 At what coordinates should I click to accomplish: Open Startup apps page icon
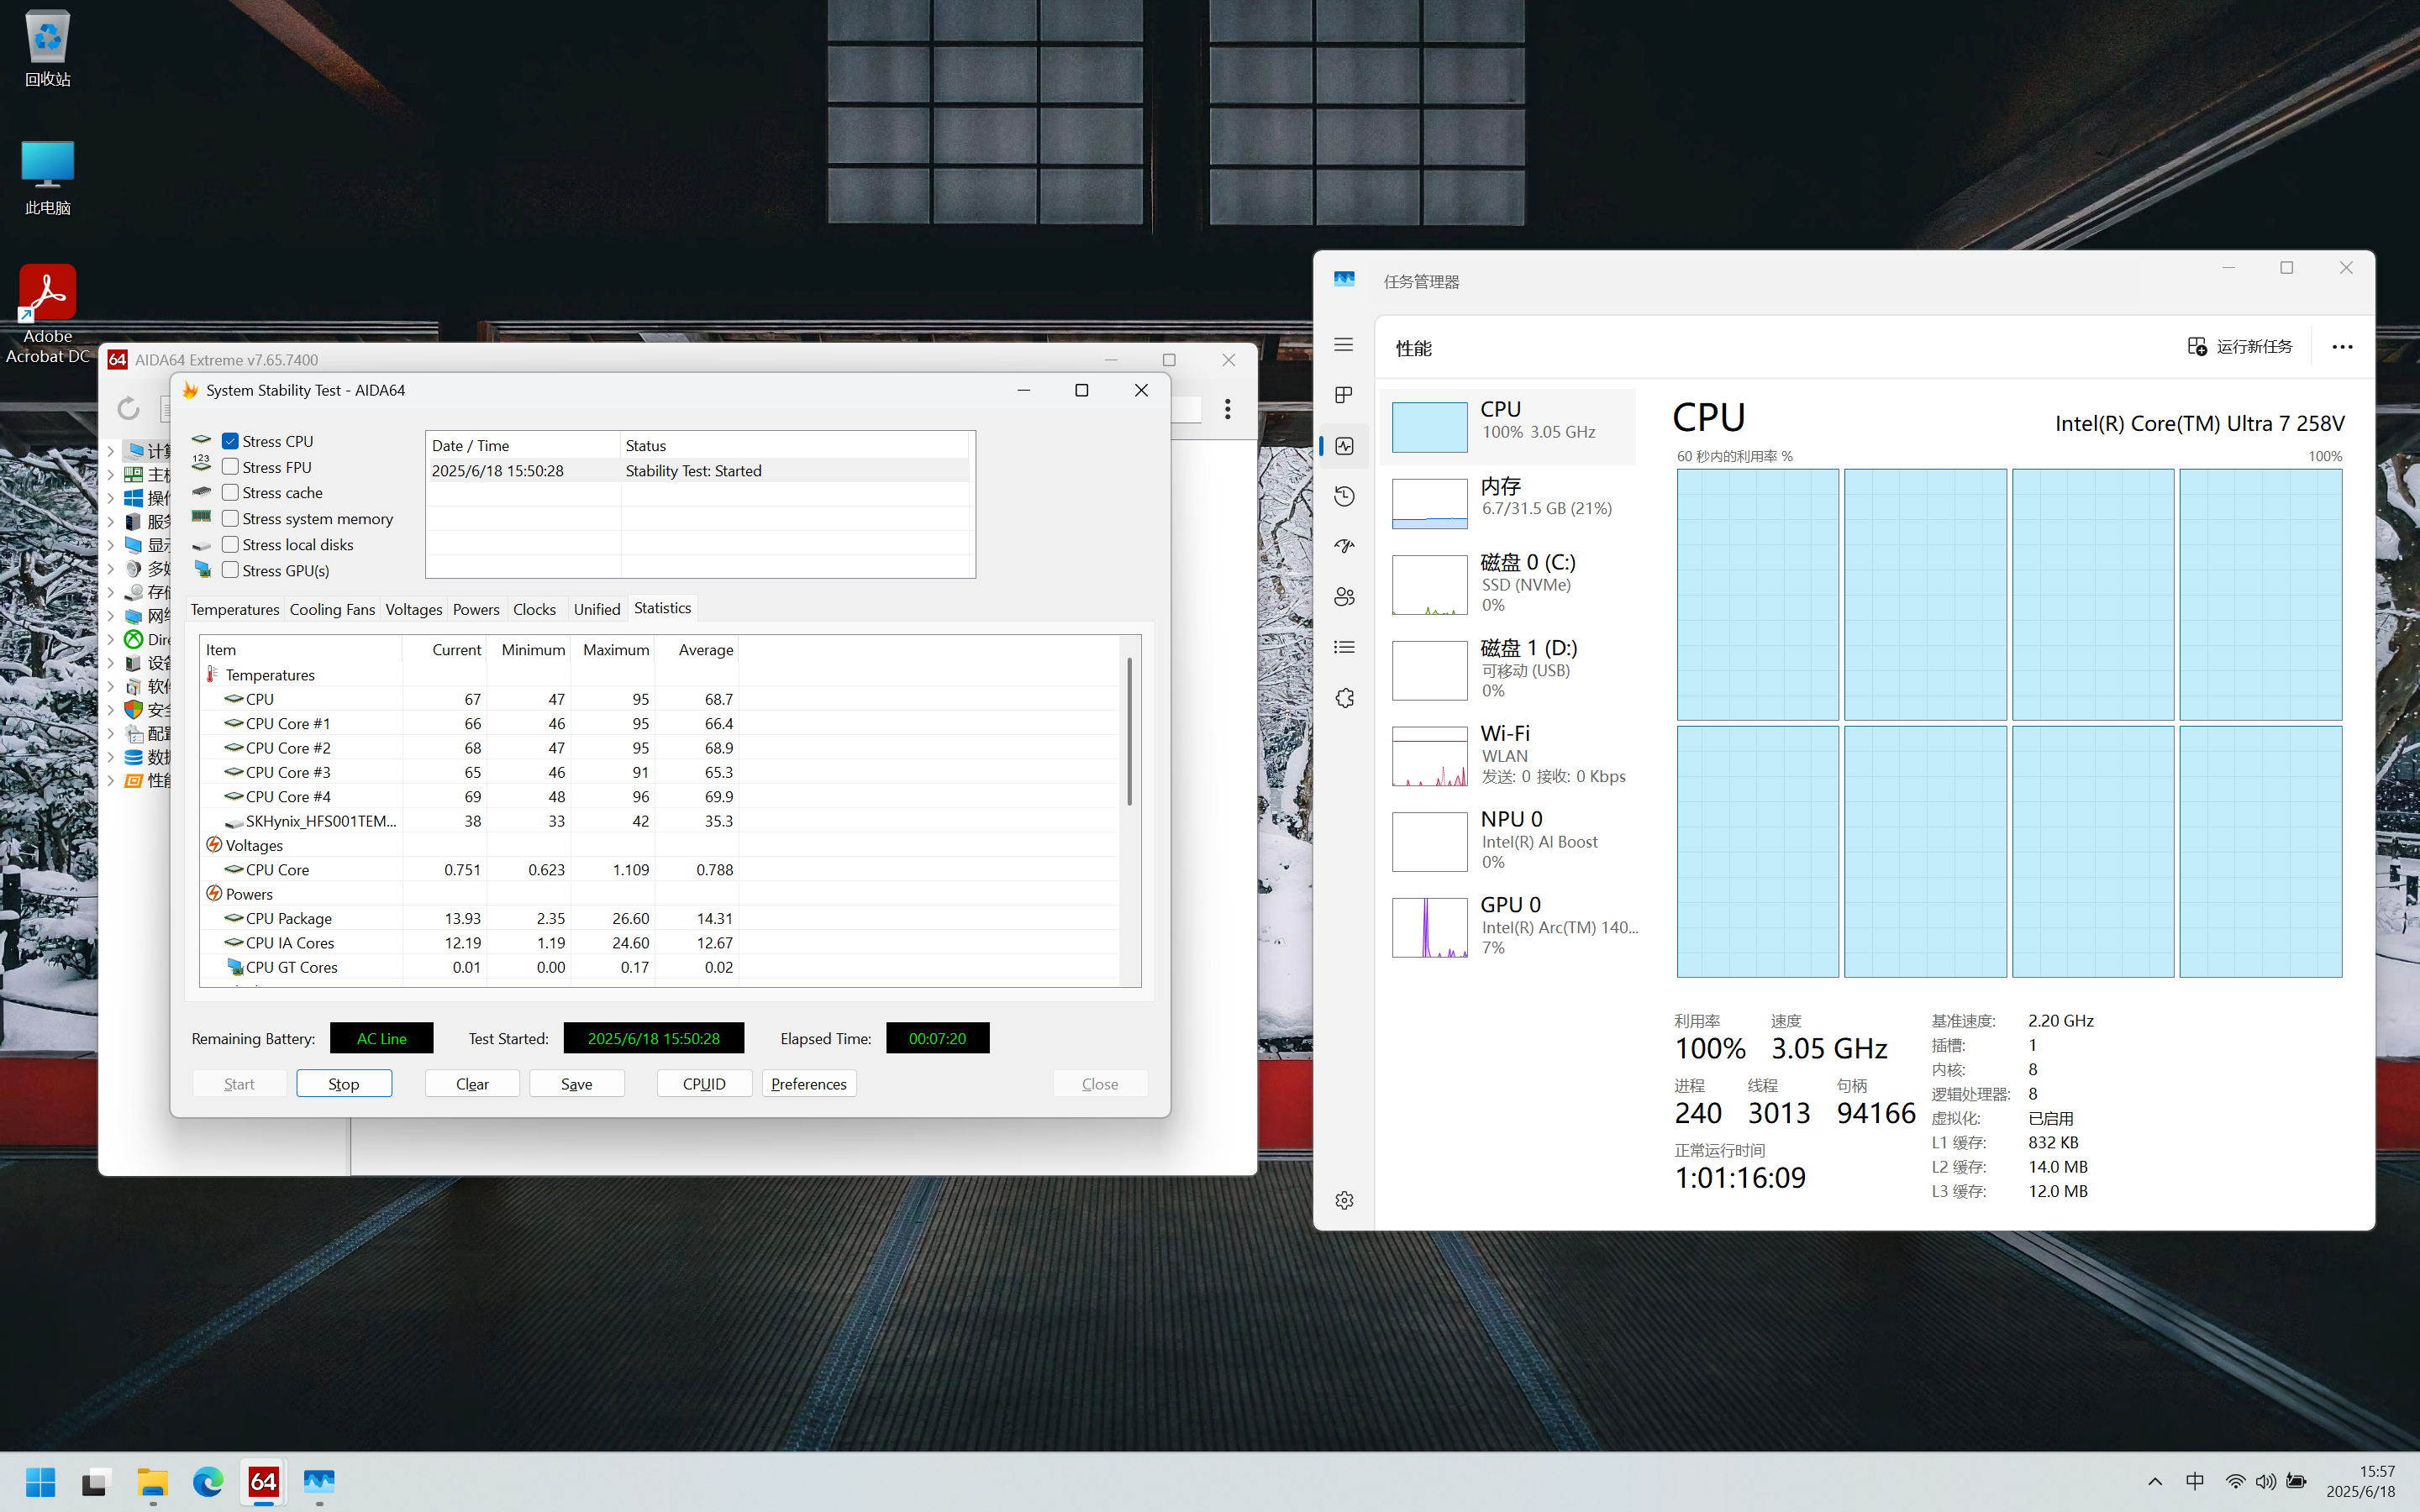[1344, 546]
